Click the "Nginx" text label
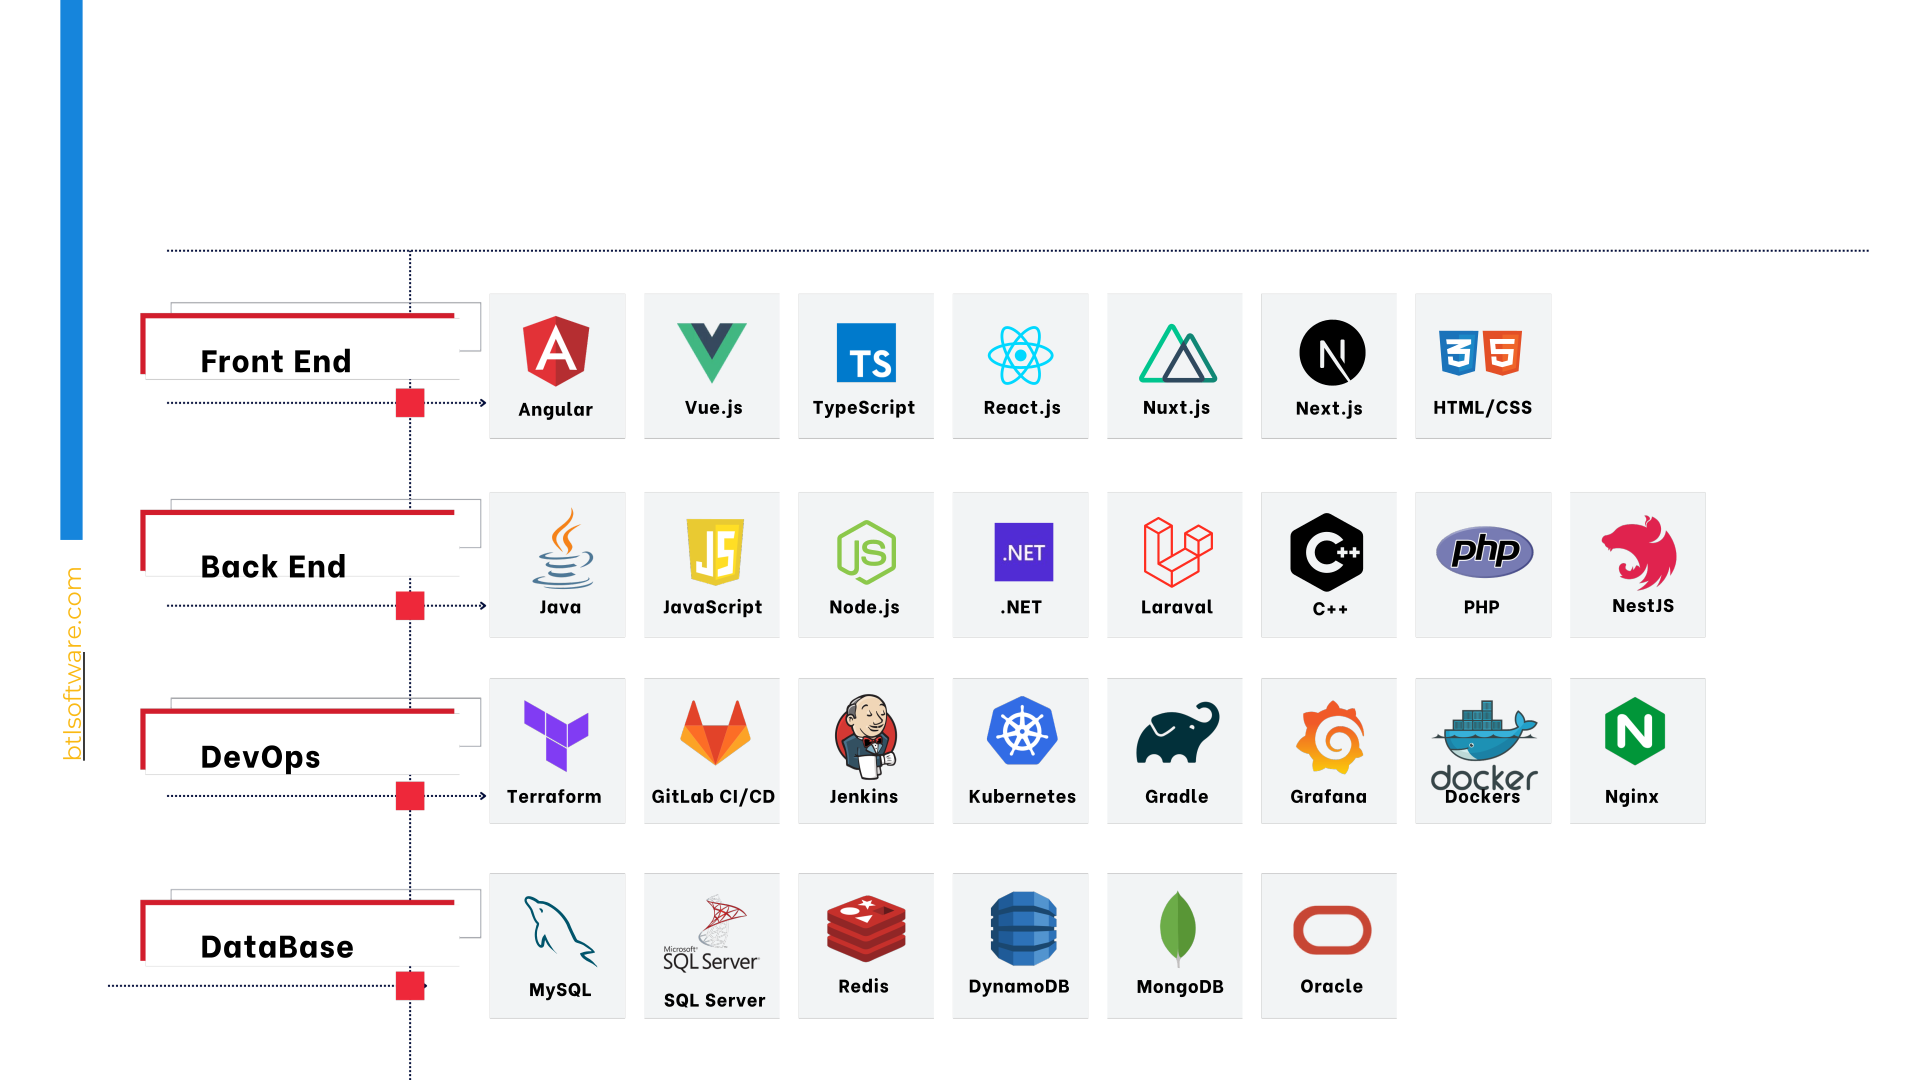This screenshot has width=1920, height=1080. [x=1631, y=797]
